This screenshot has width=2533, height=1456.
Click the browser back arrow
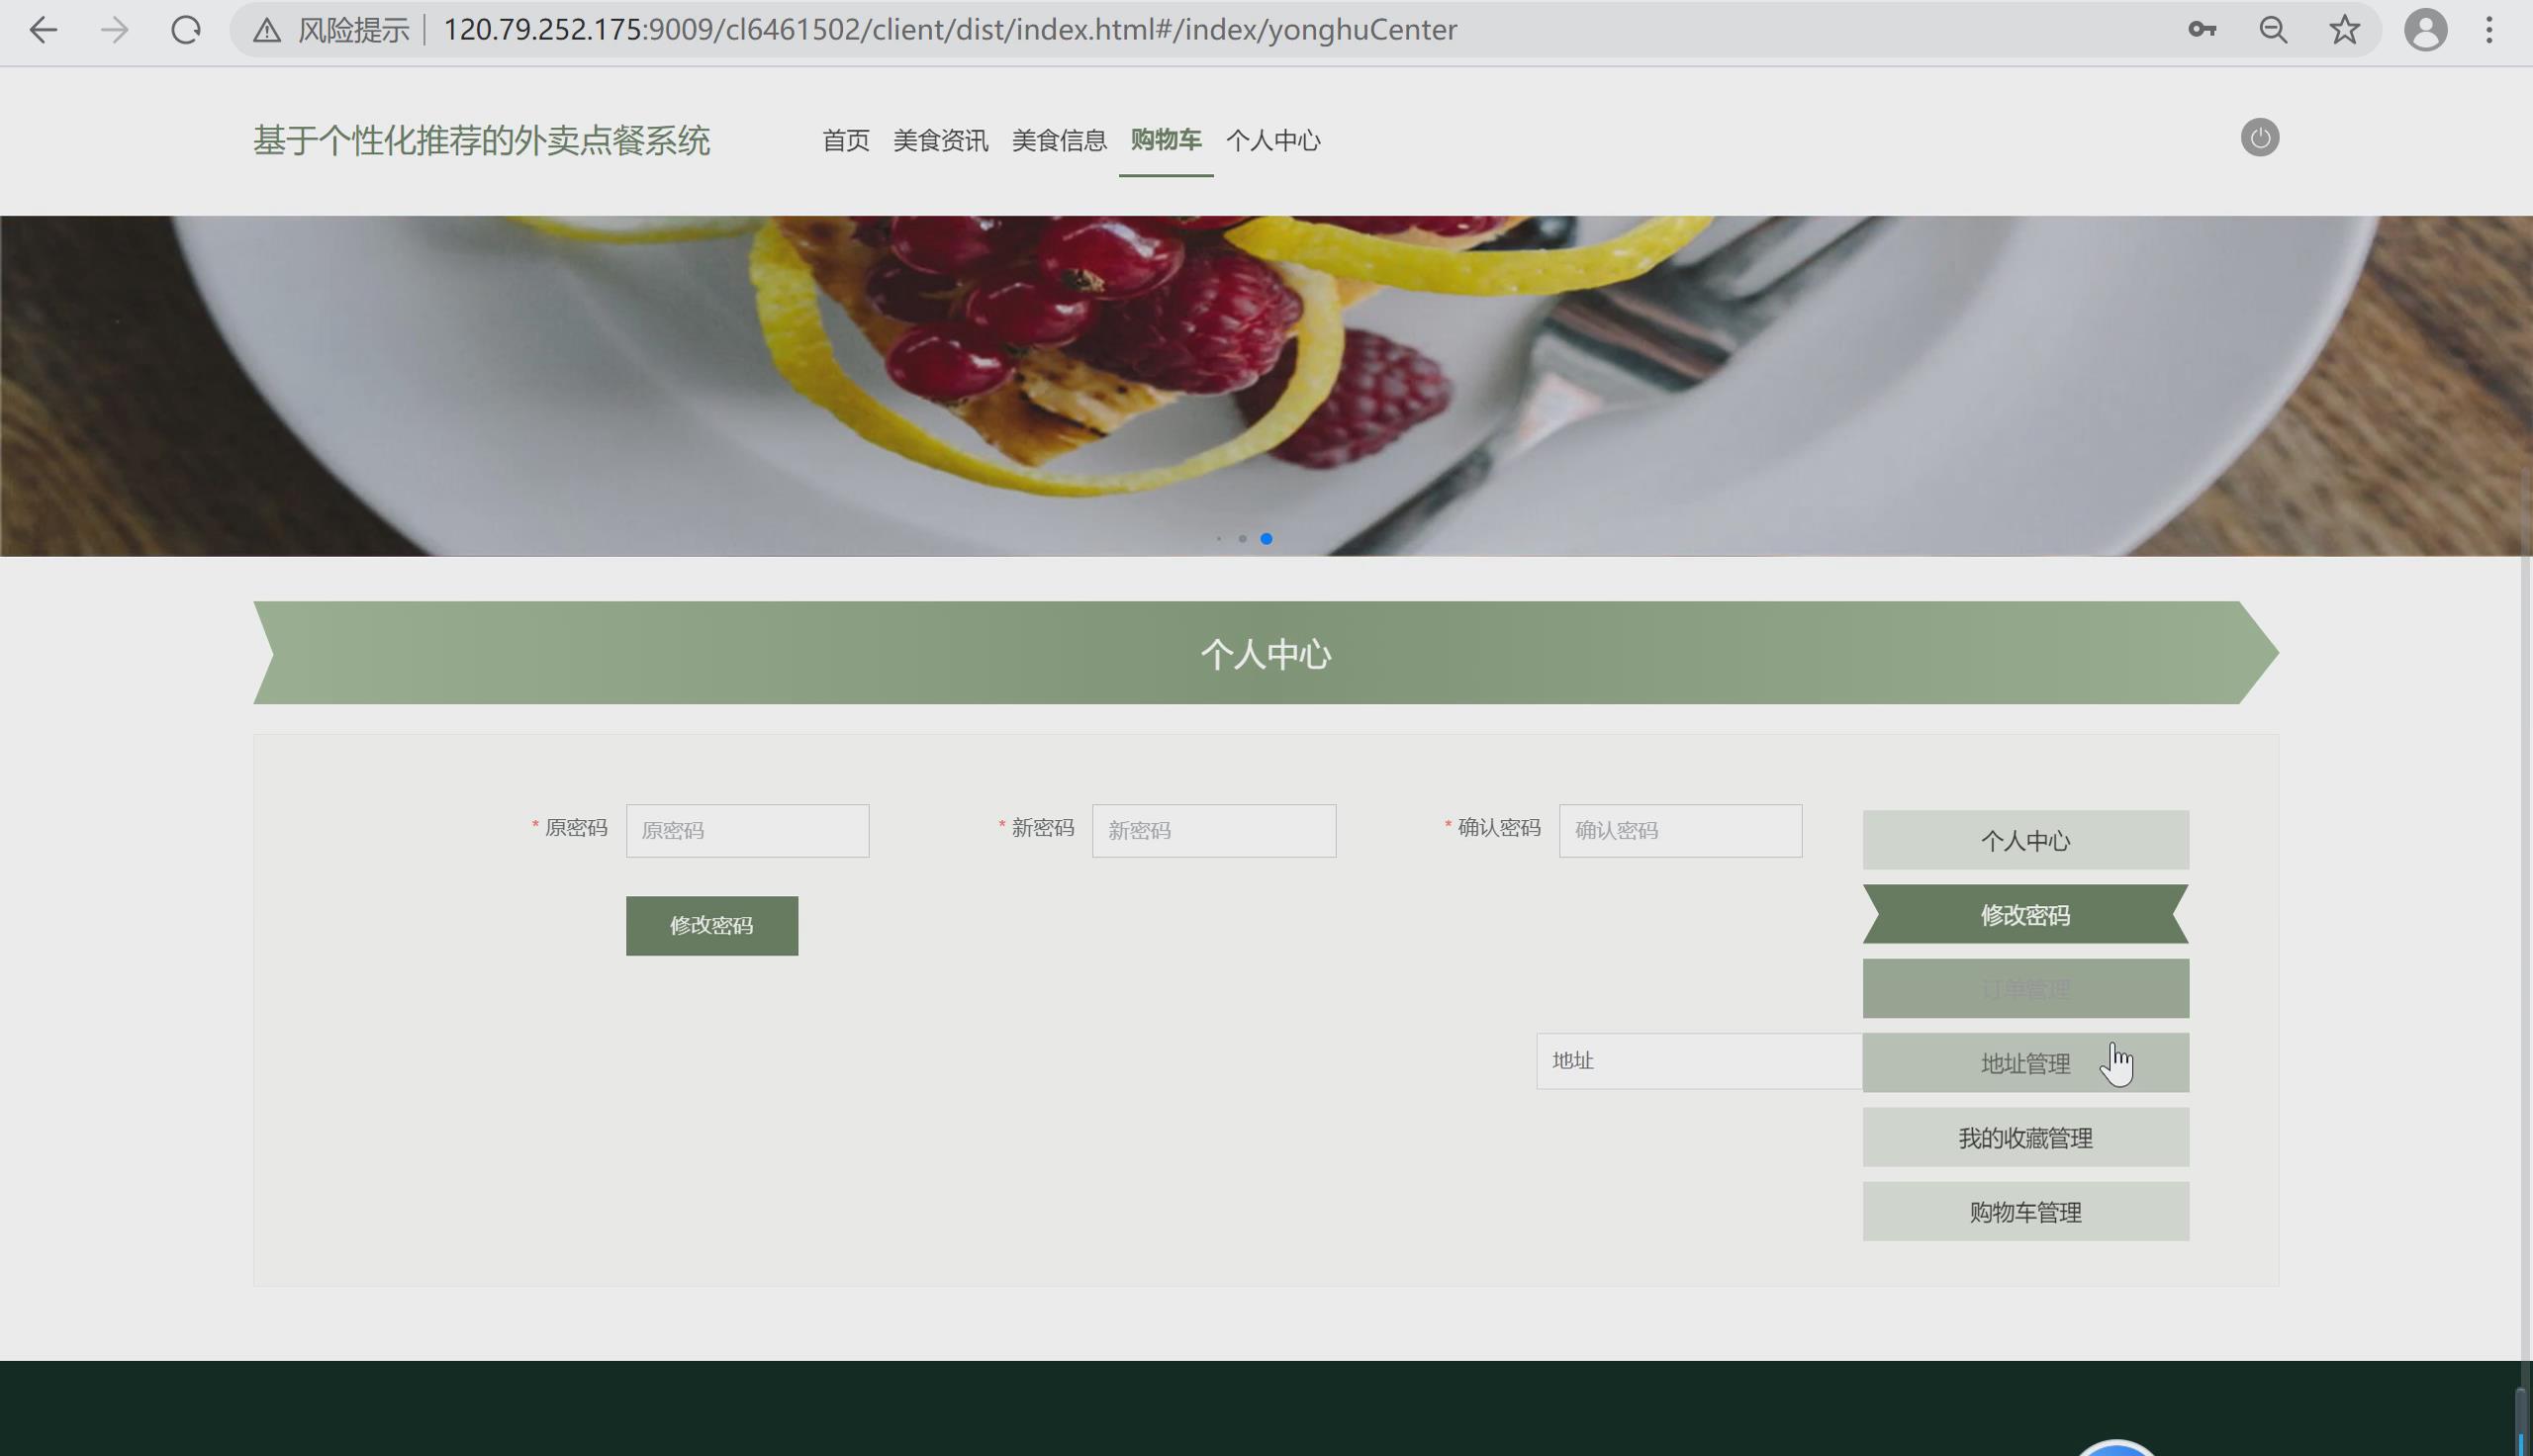(x=42, y=30)
